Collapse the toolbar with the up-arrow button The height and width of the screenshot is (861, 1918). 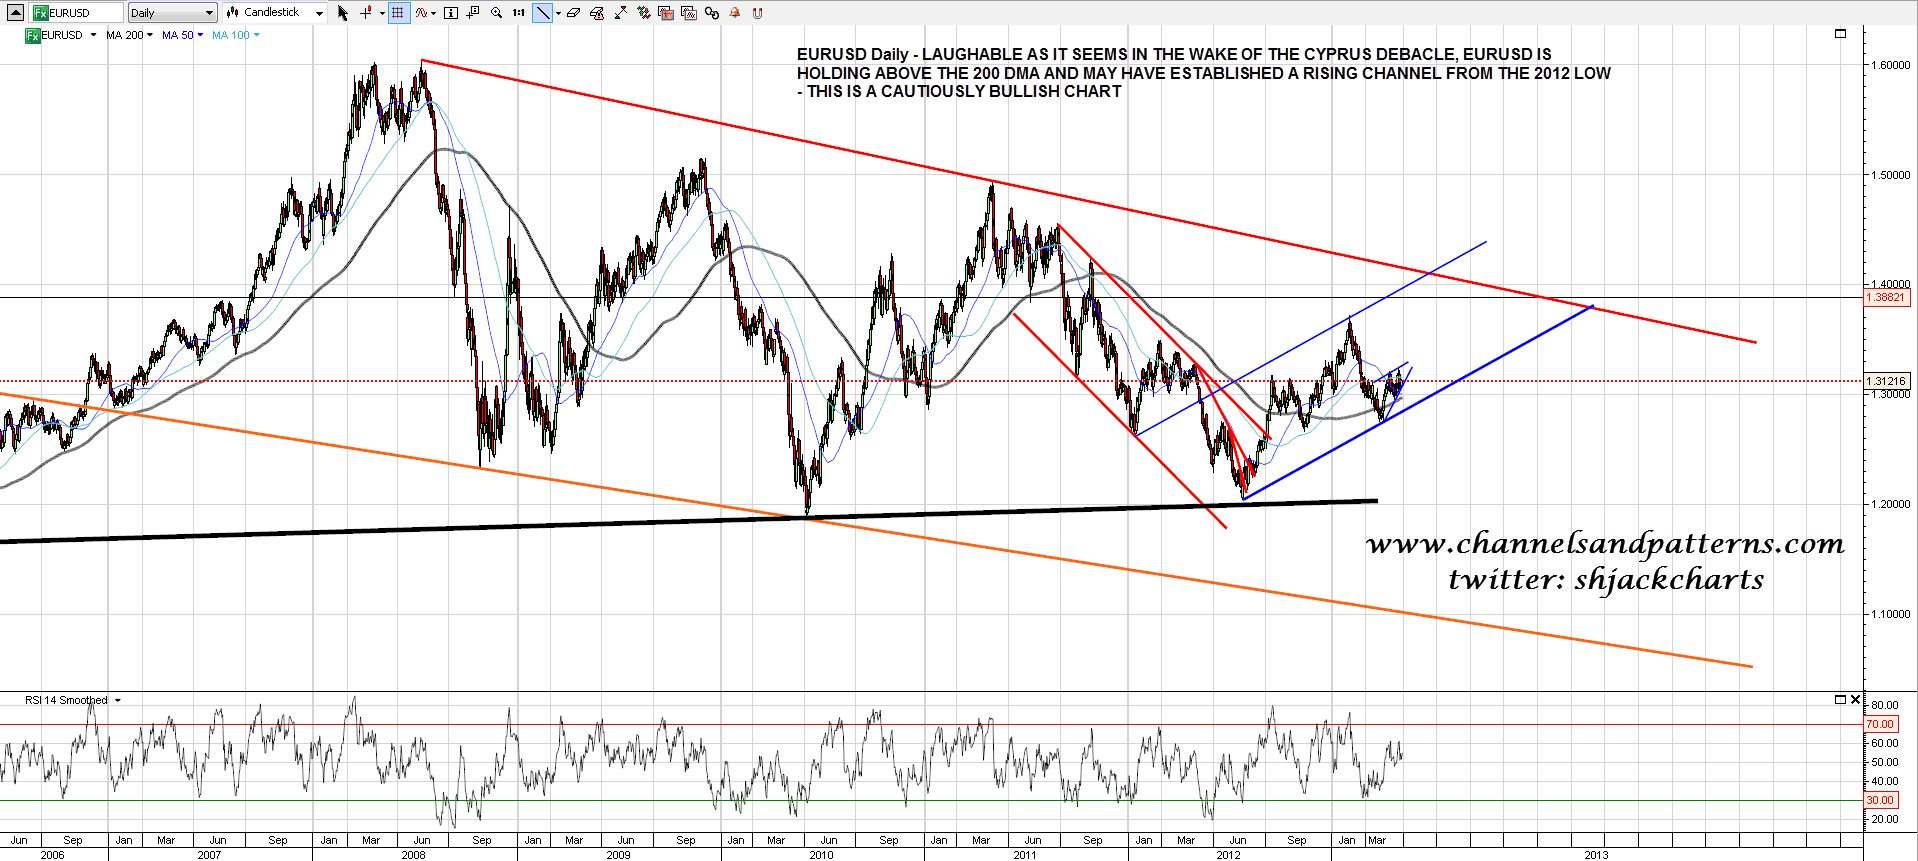click(x=15, y=13)
